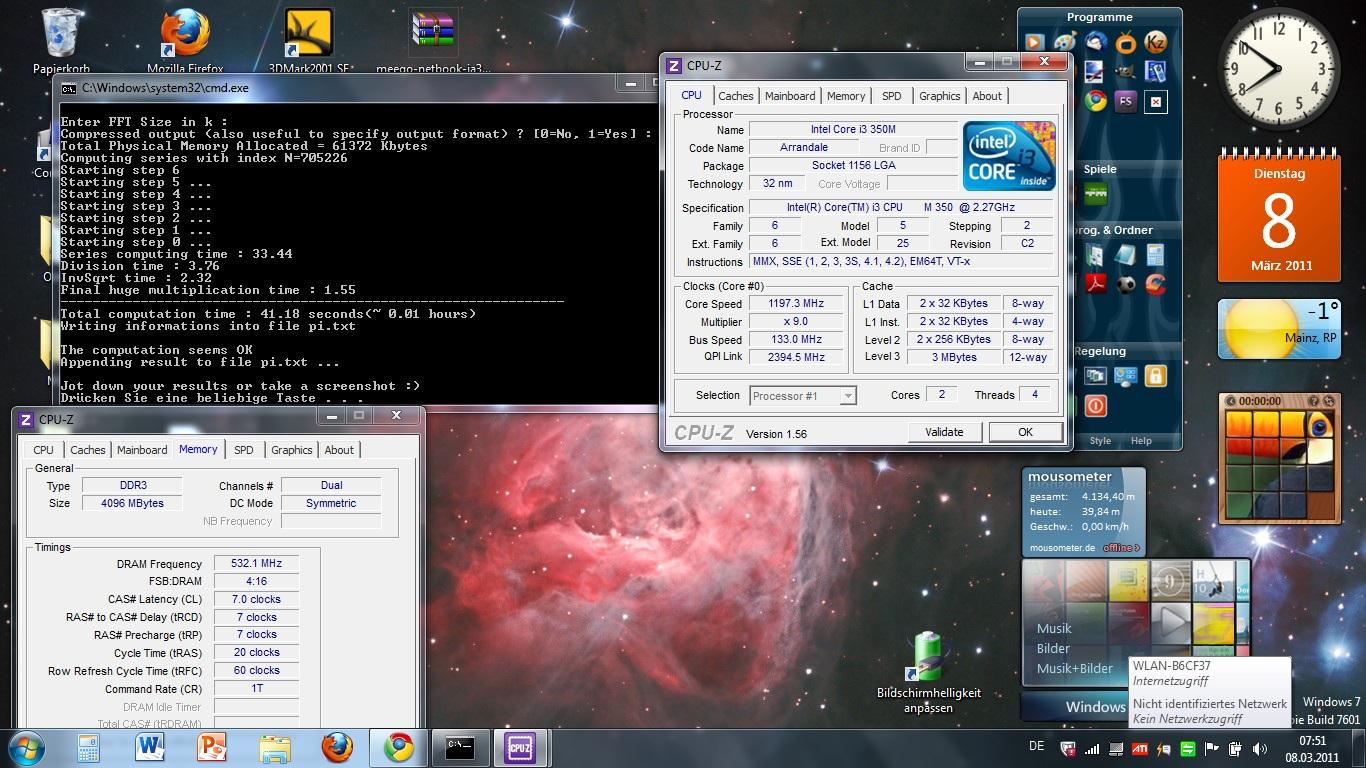Click the Validate button in CPU-Z
This screenshot has width=1366, height=768.
[944, 432]
